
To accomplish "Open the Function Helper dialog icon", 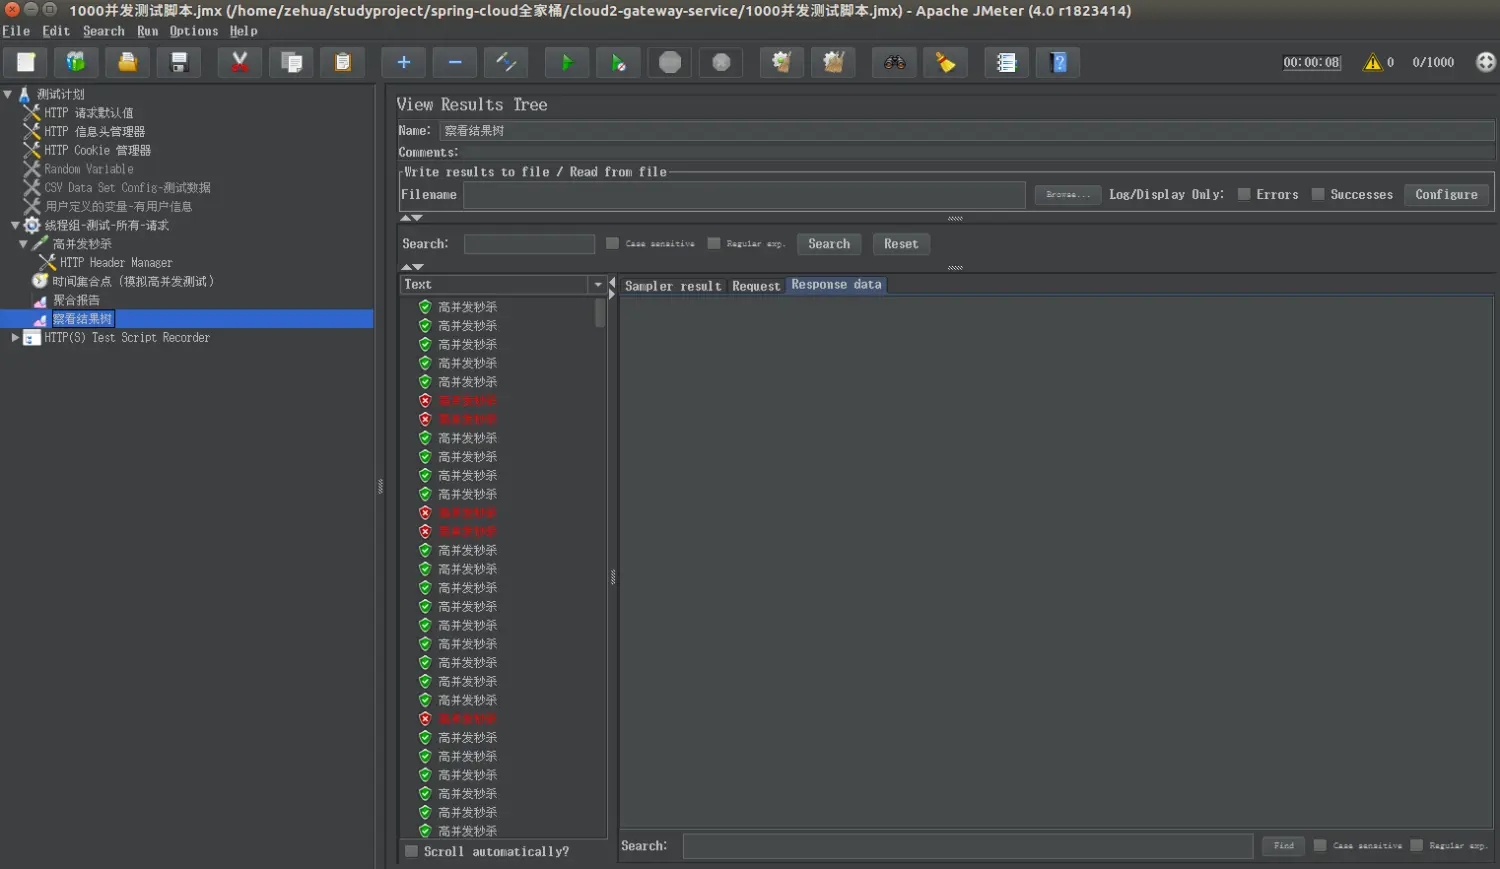I will point(1007,62).
